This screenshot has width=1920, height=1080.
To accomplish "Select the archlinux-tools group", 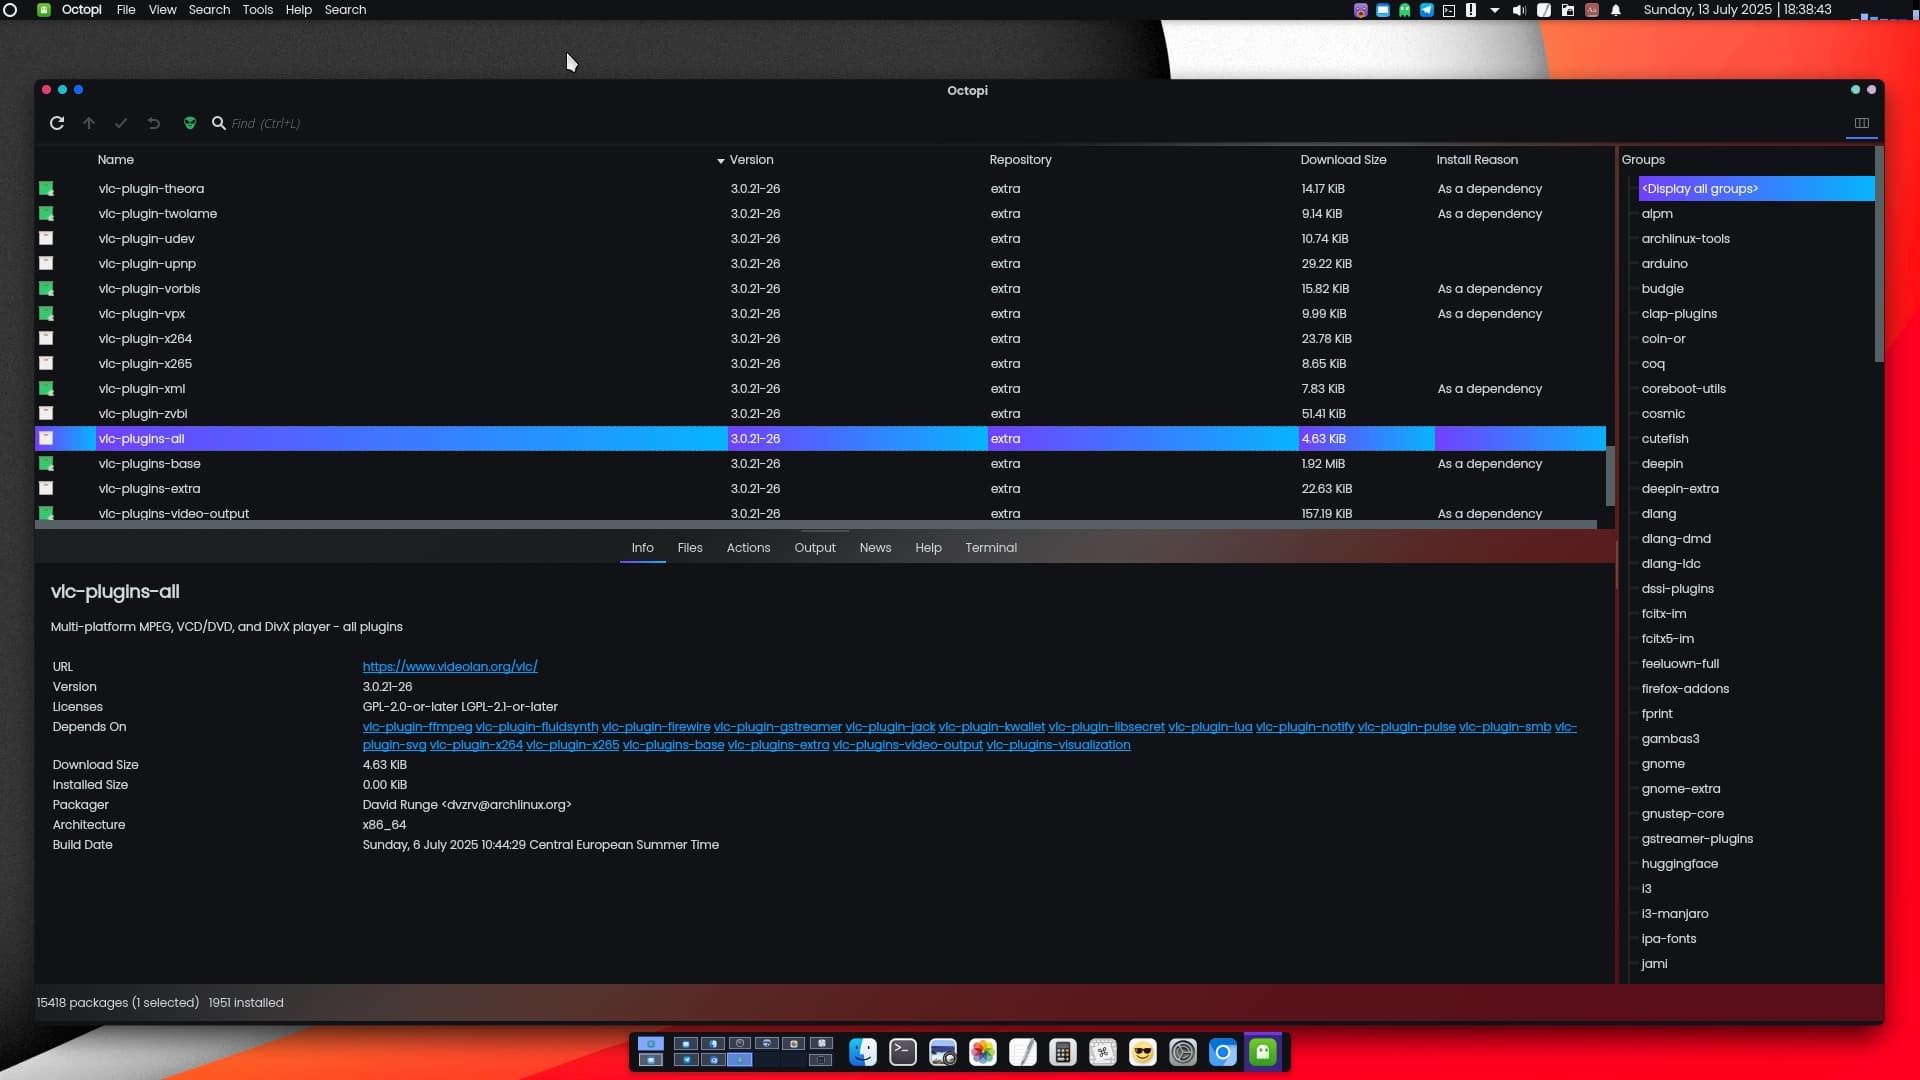I will (1685, 239).
